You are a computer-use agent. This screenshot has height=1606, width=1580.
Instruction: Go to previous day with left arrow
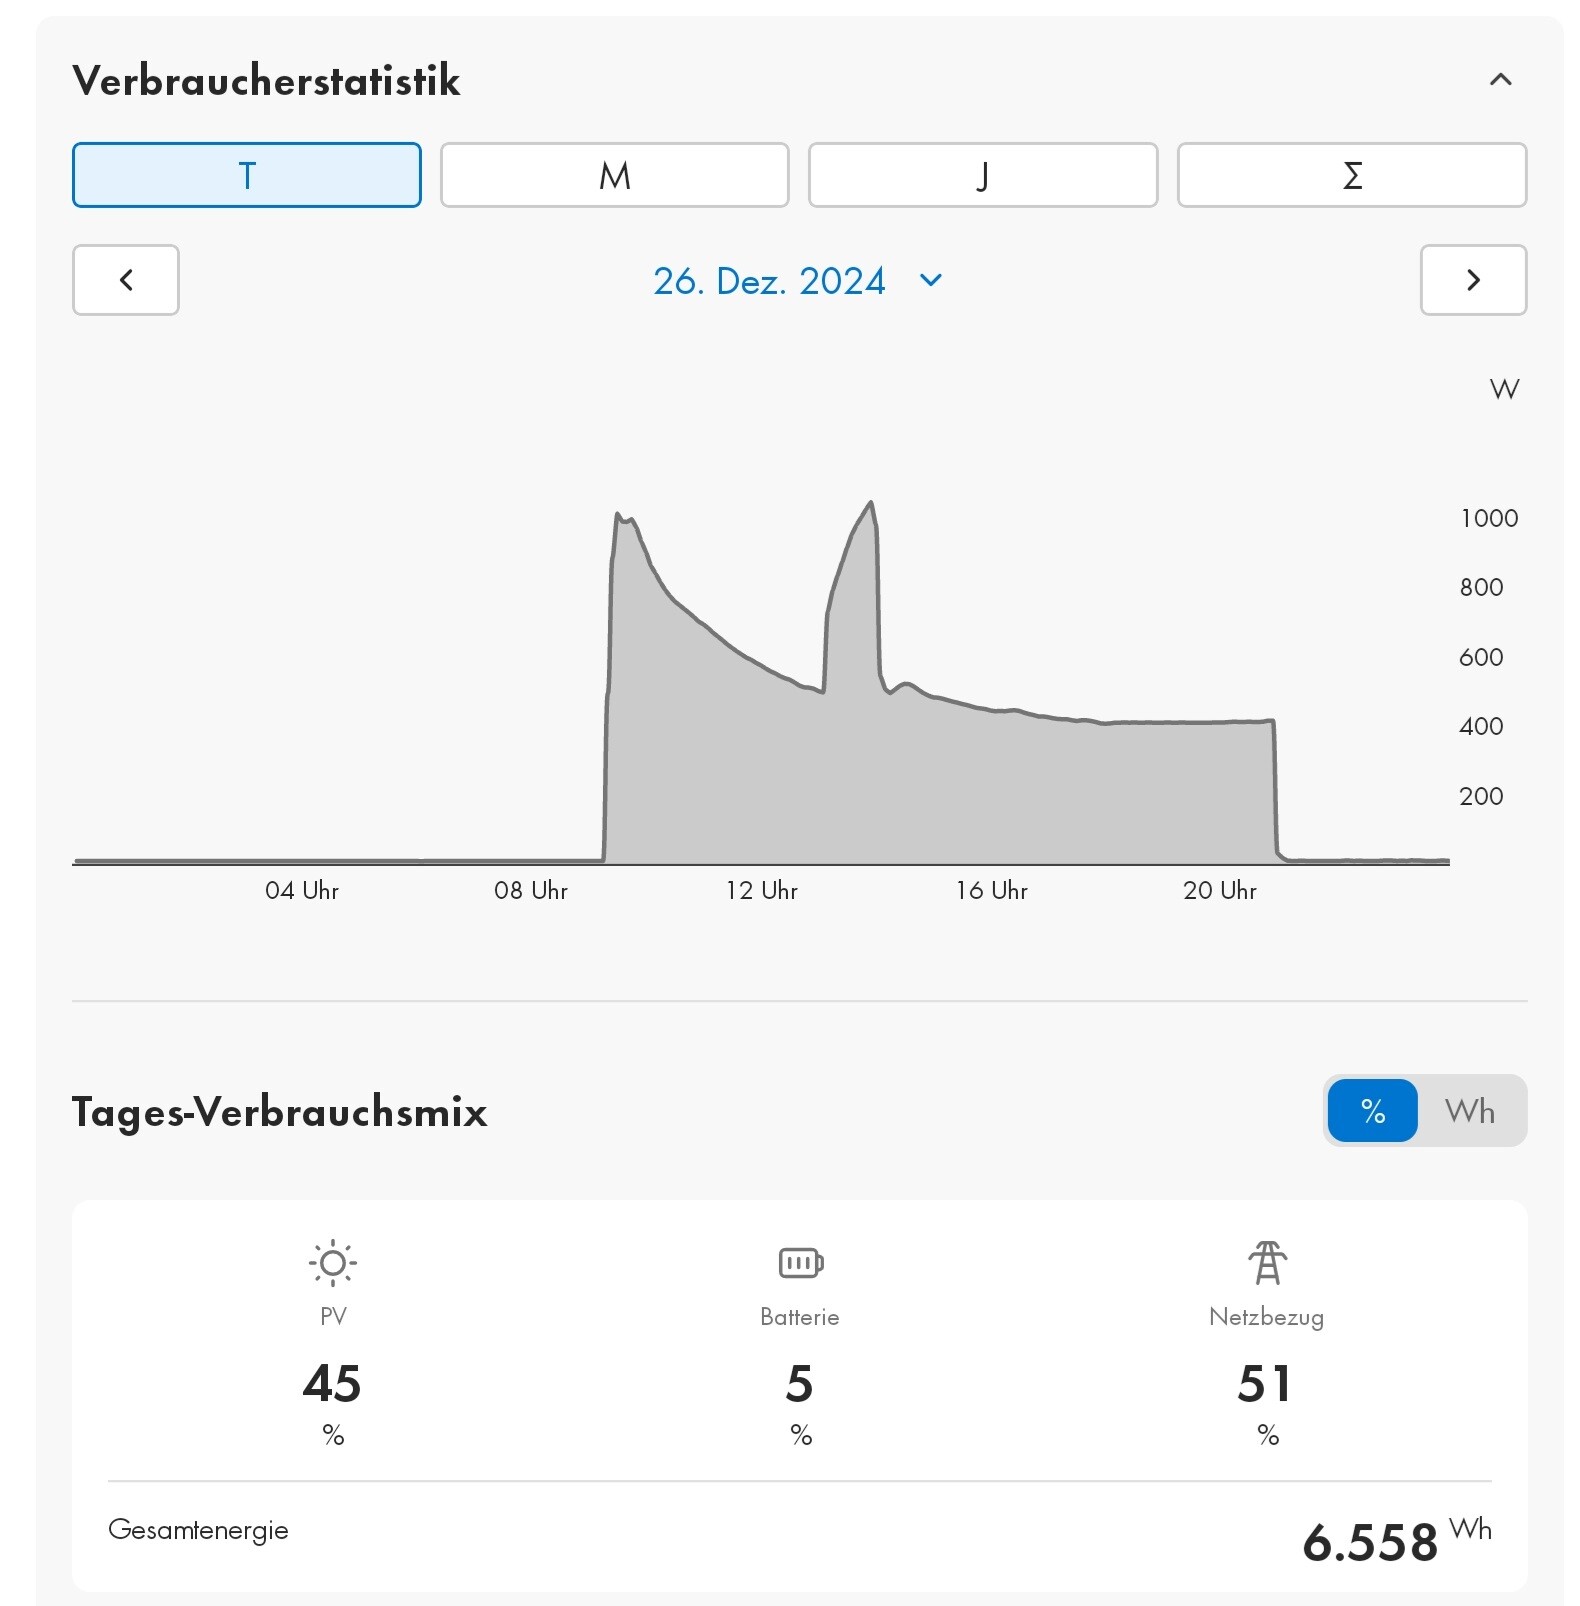(x=126, y=280)
